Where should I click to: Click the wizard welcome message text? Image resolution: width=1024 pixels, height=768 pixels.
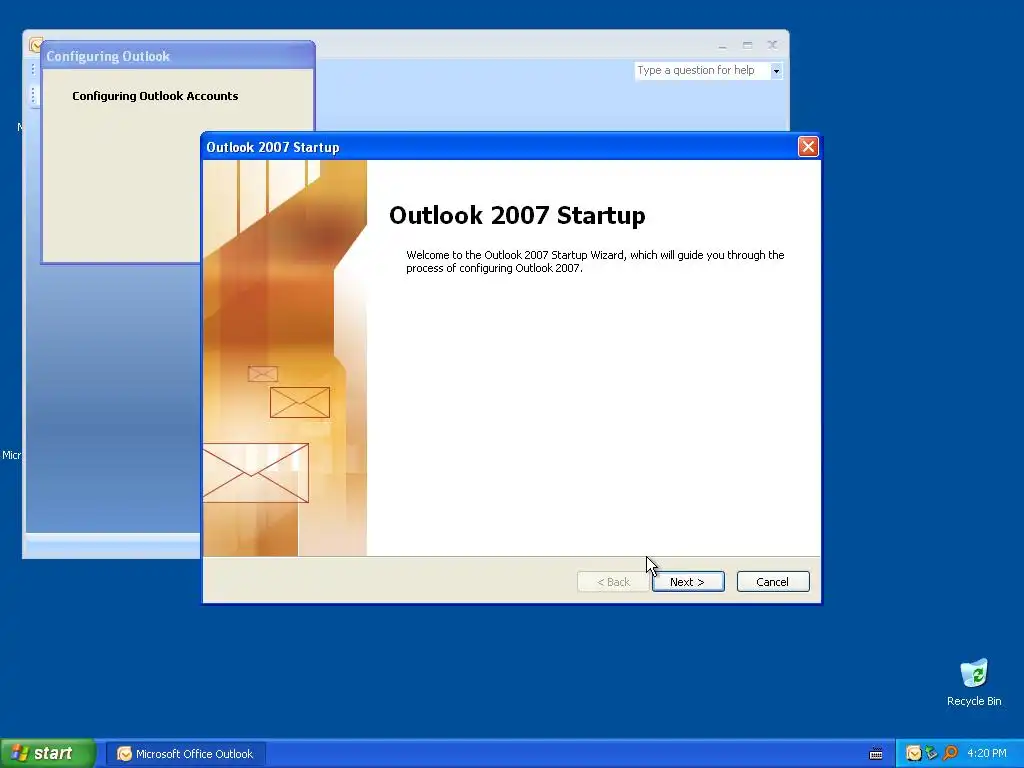595,261
